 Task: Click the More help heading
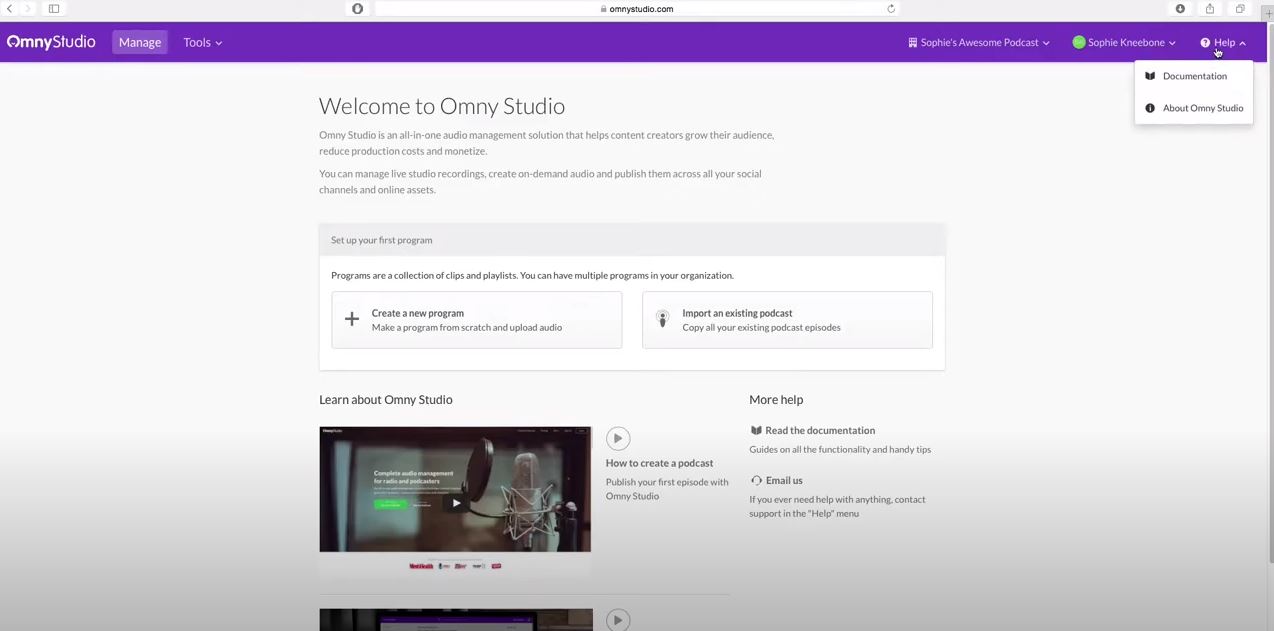tap(776, 400)
